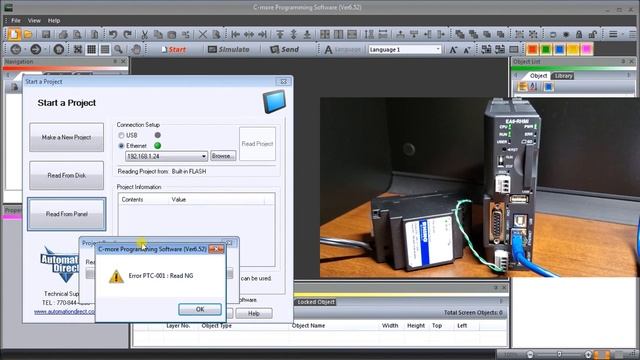Click the Undo arrow icon
640x360 pixels.
pos(113,35)
